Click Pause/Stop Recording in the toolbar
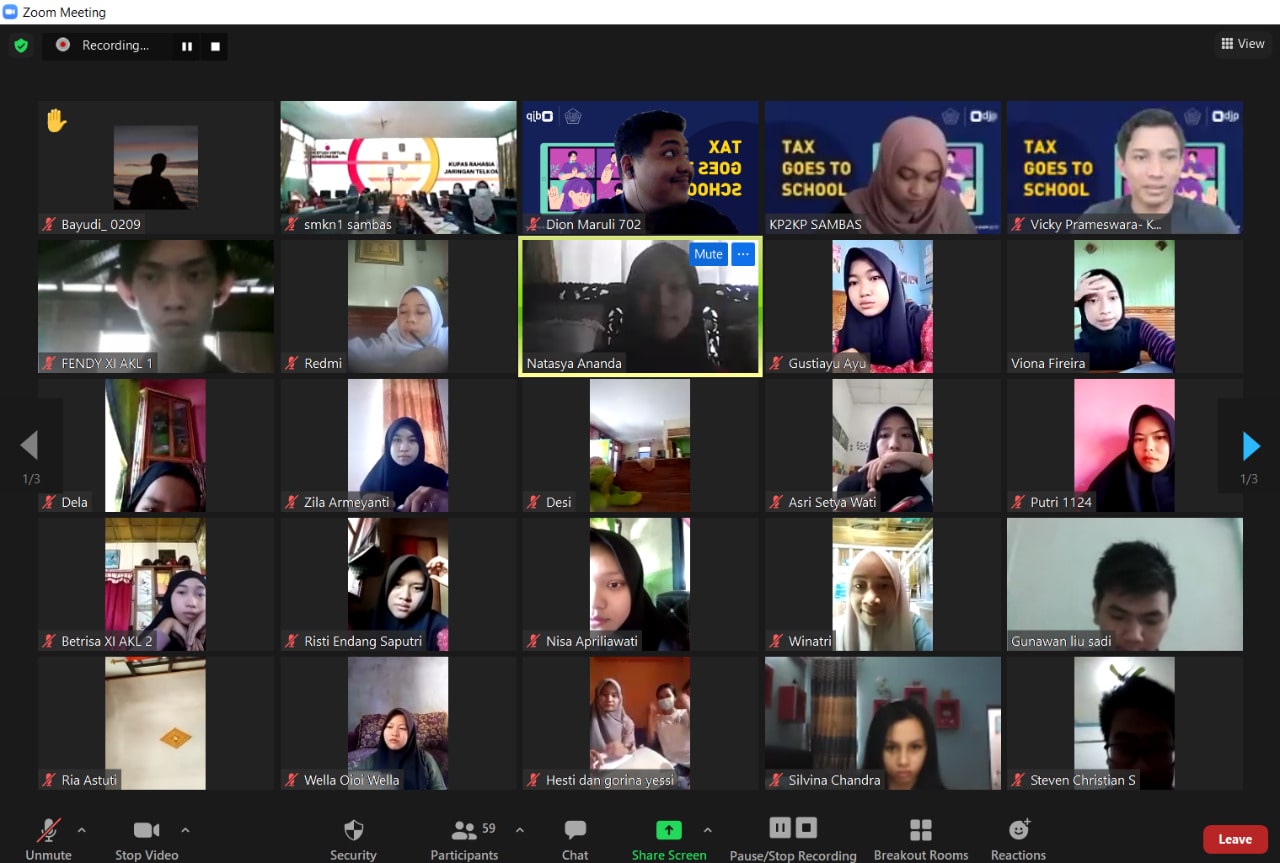The height and width of the screenshot is (863, 1280). click(x=792, y=839)
